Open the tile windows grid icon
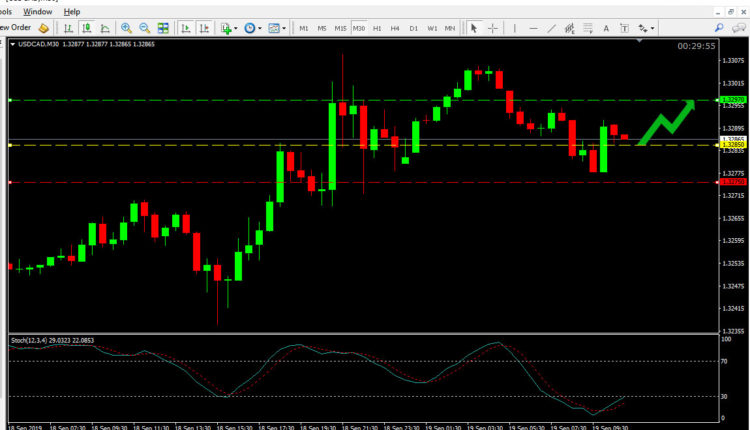This screenshot has height=430, width=750. tap(163, 28)
